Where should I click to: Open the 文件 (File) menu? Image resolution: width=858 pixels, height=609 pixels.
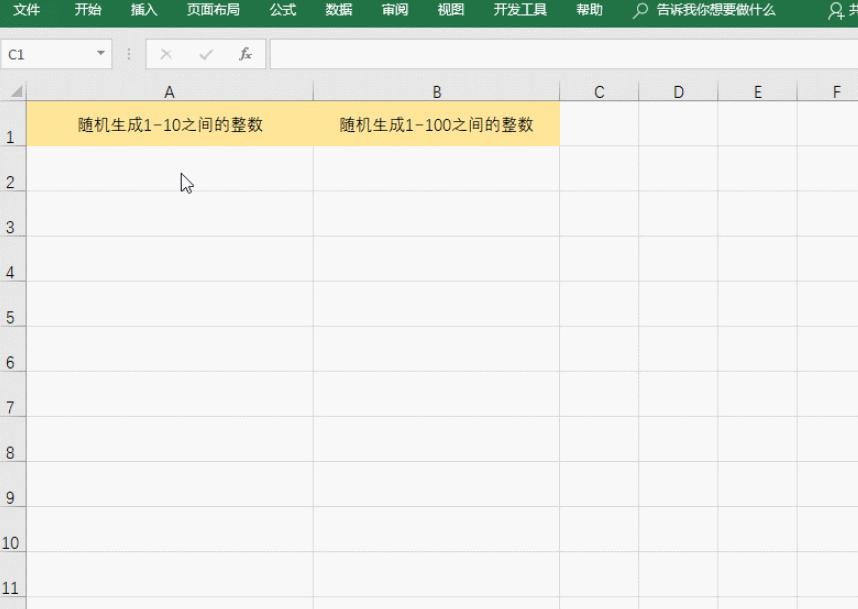click(x=27, y=11)
